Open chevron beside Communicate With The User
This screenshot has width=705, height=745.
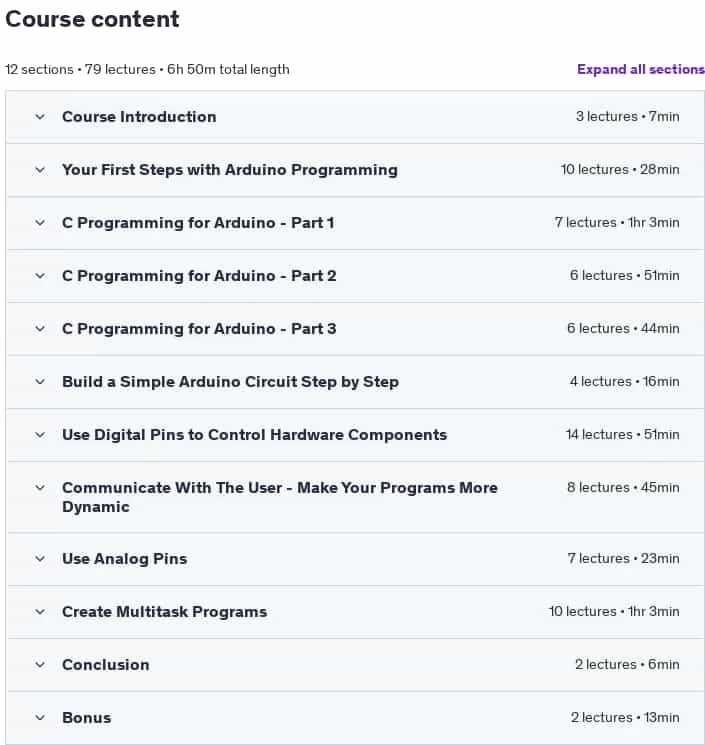pyautogui.click(x=40, y=488)
